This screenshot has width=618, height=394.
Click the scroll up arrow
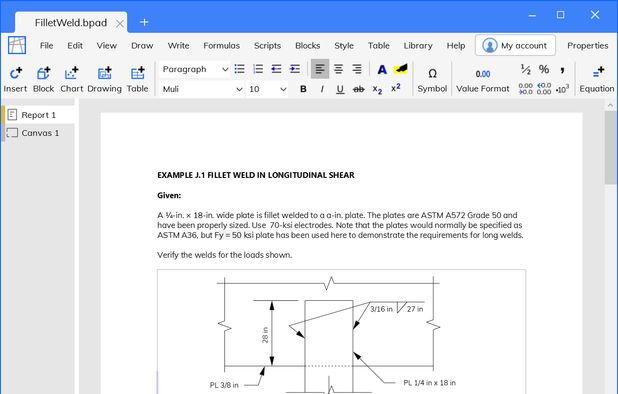(611, 105)
